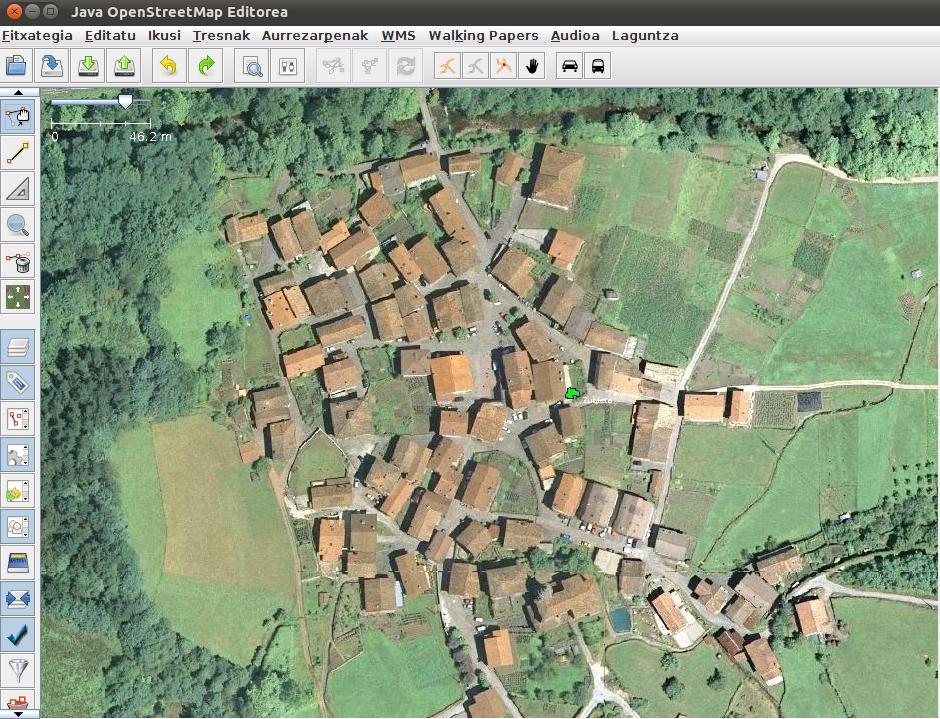Toggle the tags/properties panel button
The height and width of the screenshot is (719, 940).
pyautogui.click(x=18, y=383)
